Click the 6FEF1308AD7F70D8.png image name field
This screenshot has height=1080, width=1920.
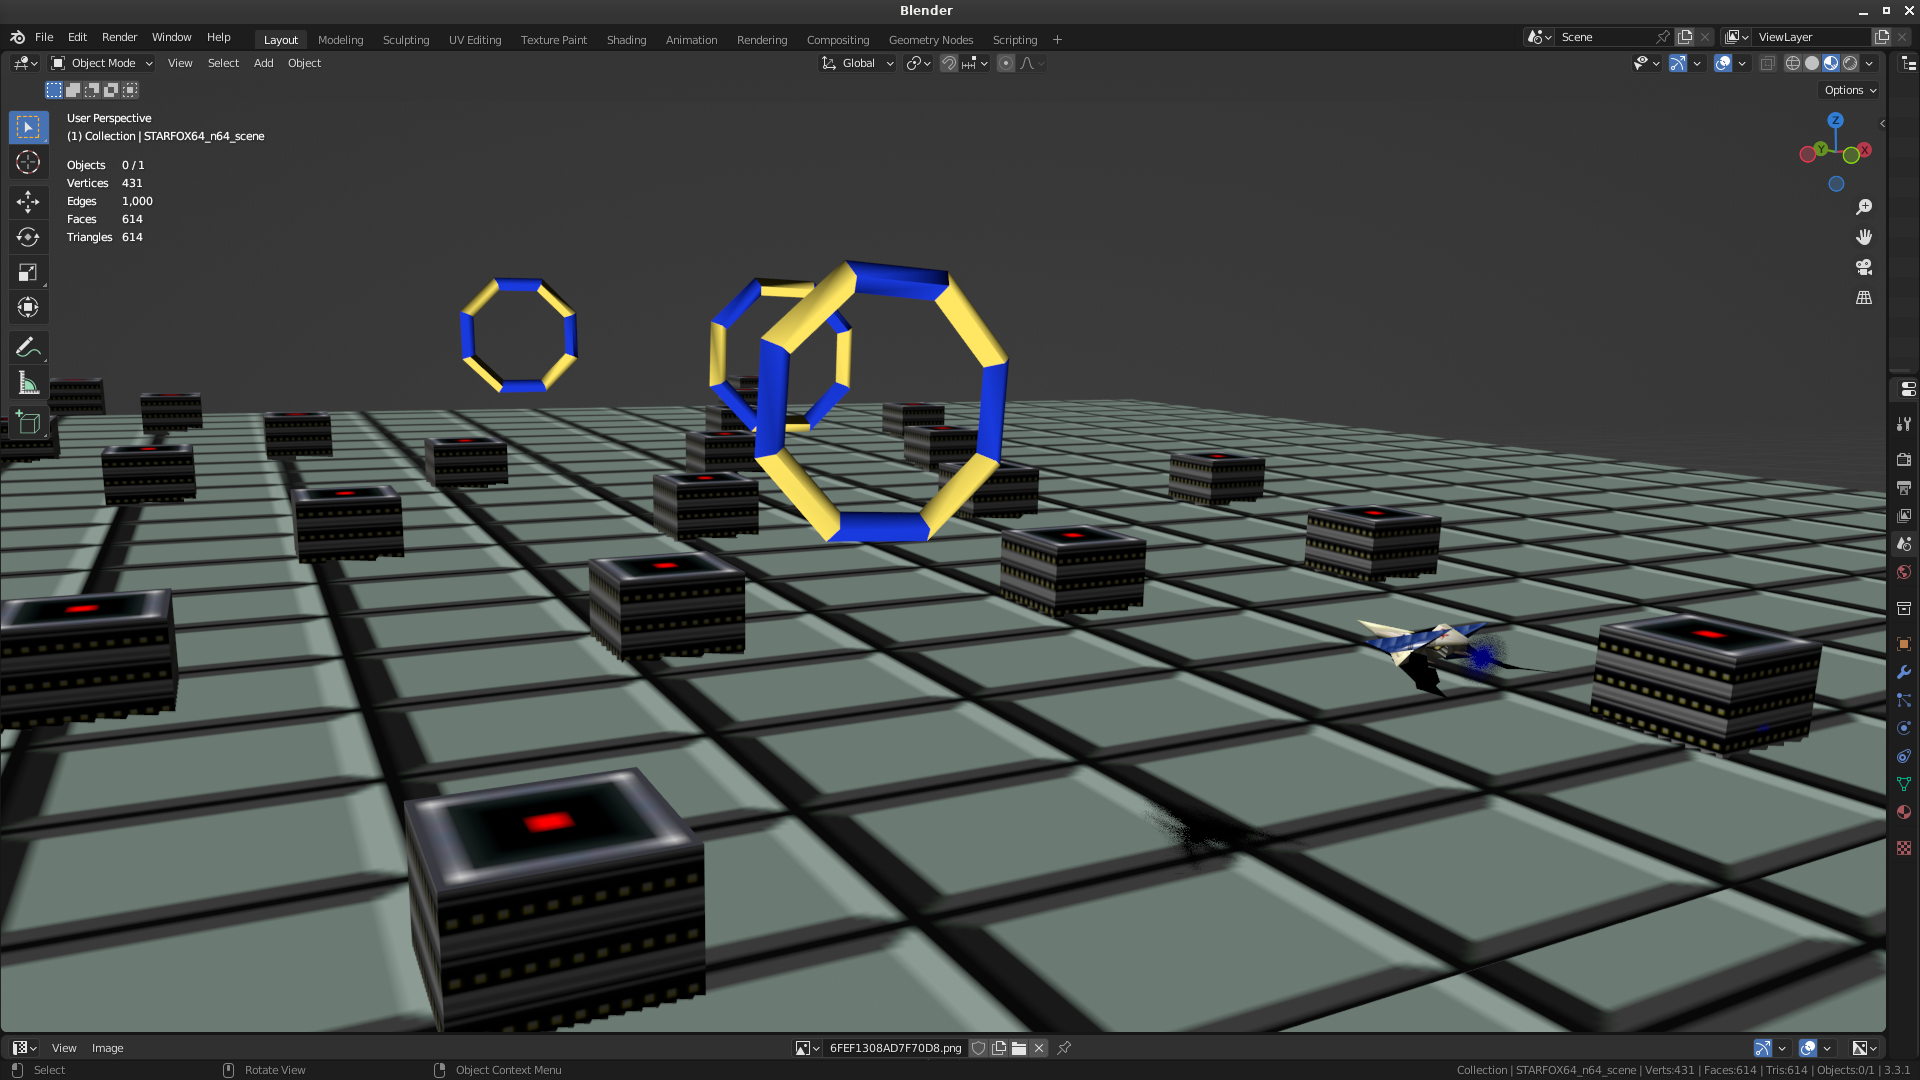(x=895, y=1048)
